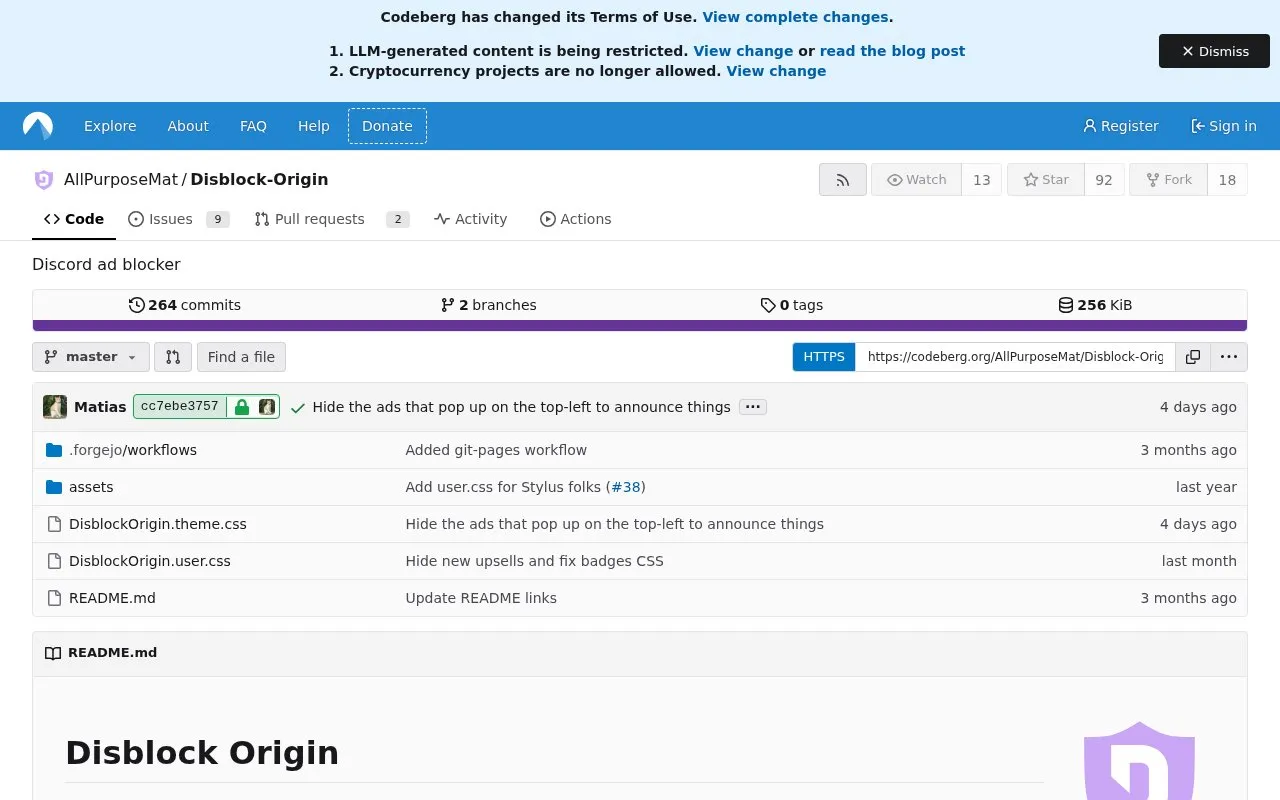Open the RSS feed icon button
1280x800 pixels.
tap(843, 180)
